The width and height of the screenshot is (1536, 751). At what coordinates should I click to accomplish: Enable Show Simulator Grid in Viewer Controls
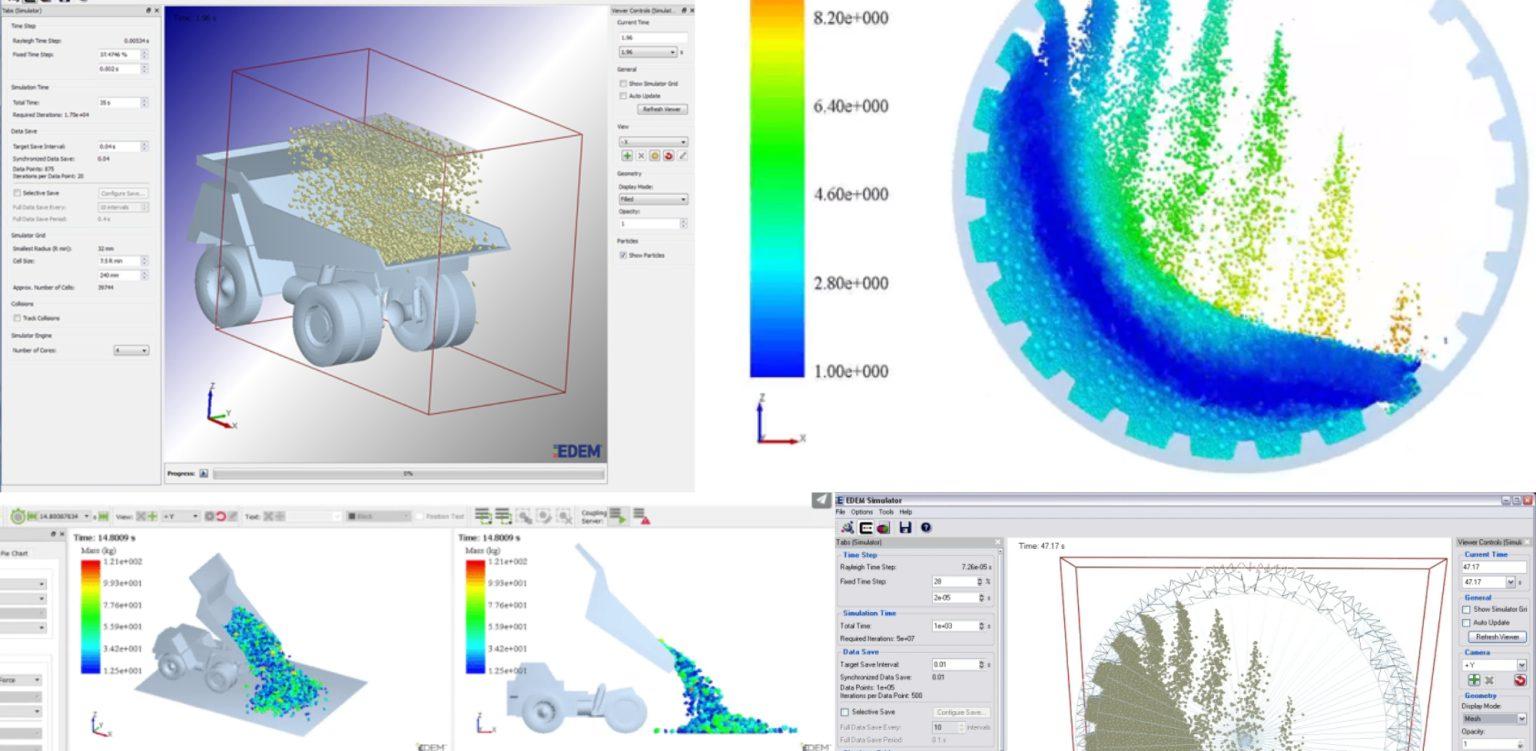[624, 82]
